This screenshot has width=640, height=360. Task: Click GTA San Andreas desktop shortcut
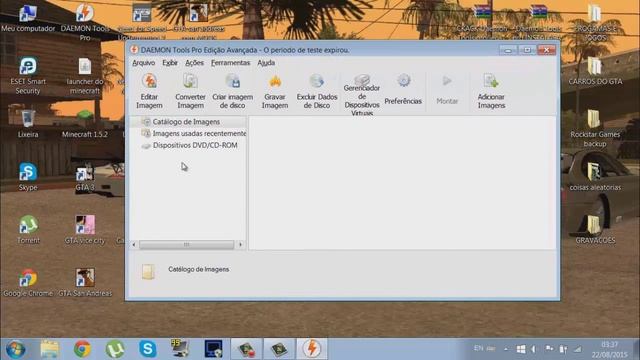[x=85, y=283]
